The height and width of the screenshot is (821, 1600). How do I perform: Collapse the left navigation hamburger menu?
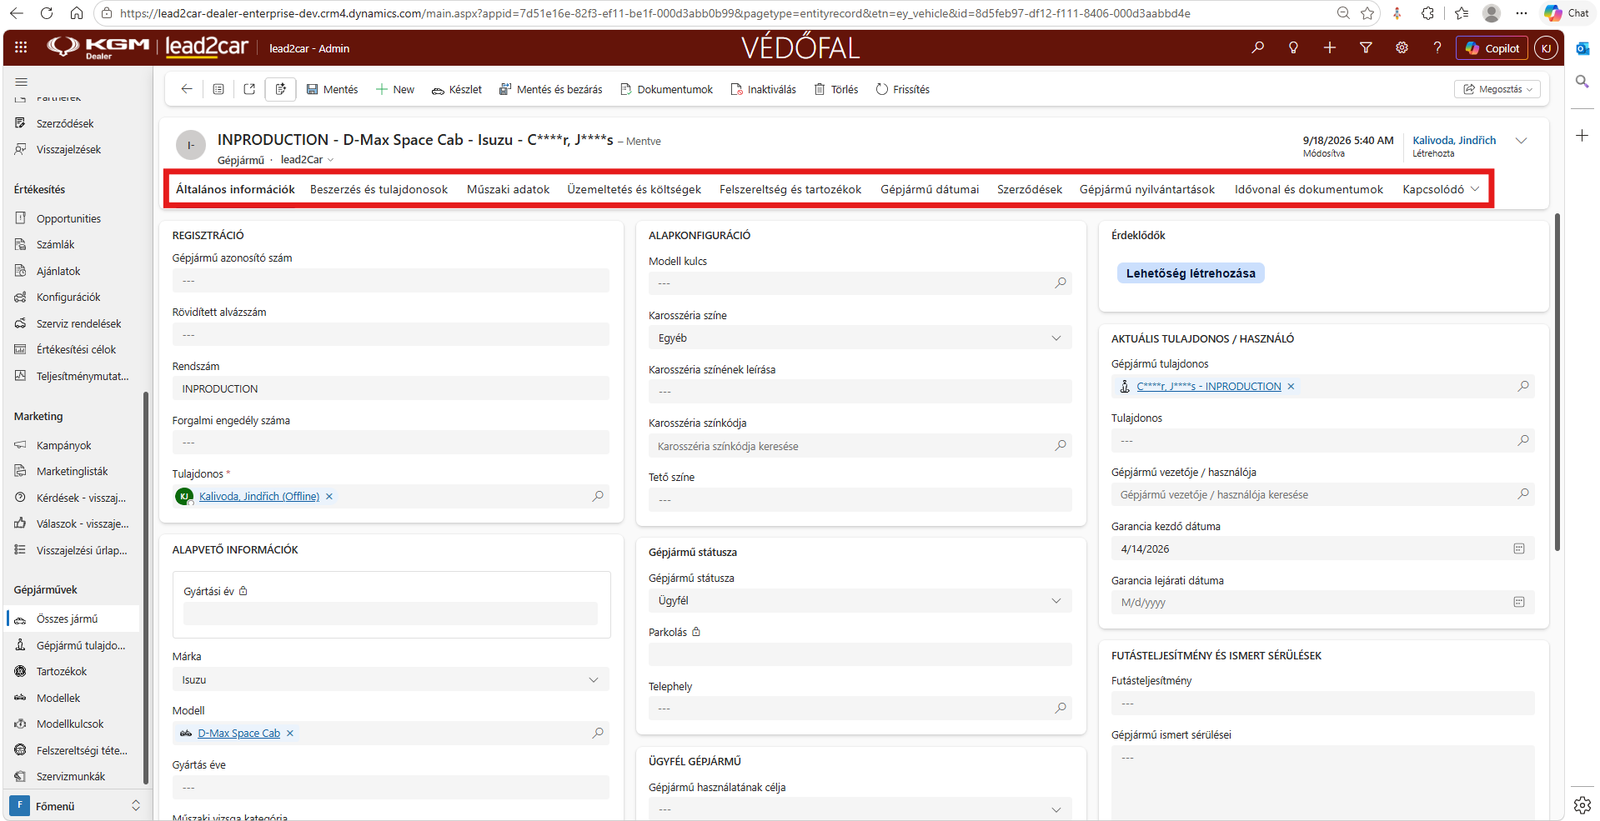point(21,82)
